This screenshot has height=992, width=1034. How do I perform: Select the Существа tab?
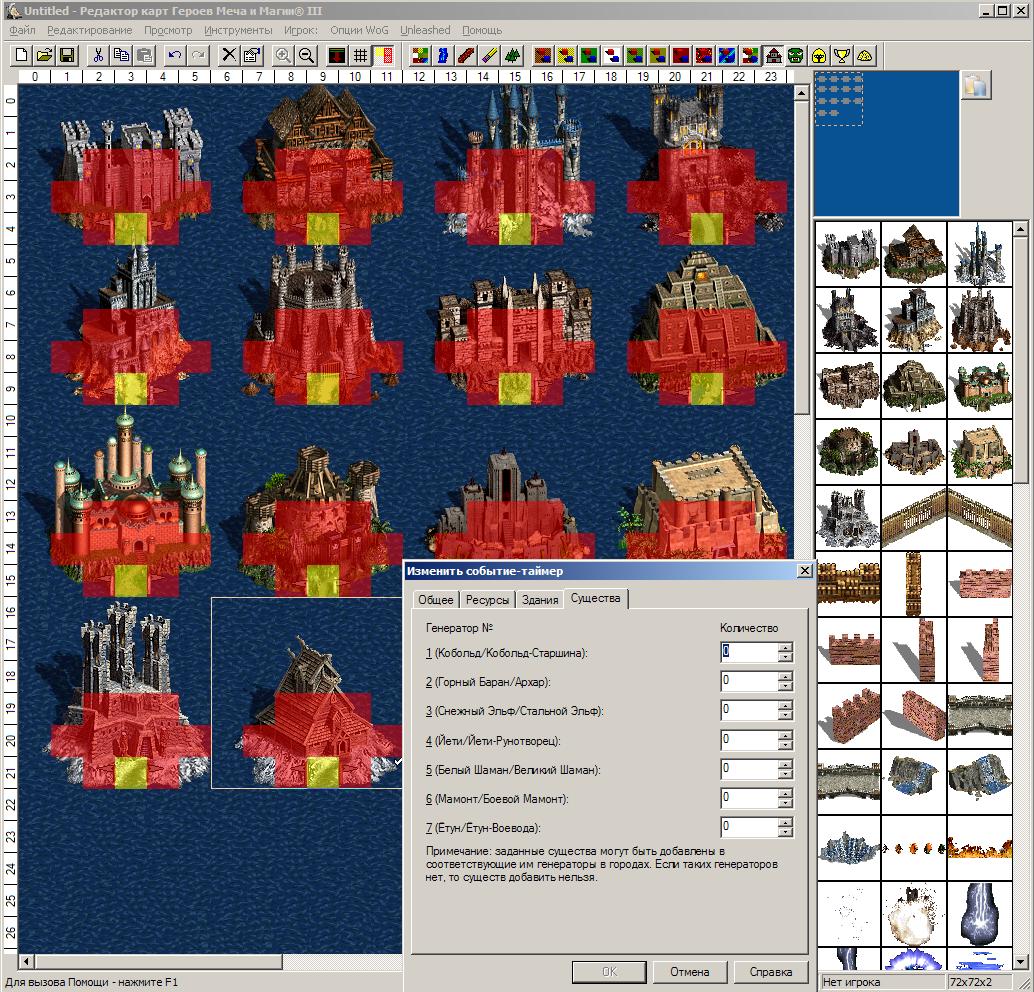point(595,598)
